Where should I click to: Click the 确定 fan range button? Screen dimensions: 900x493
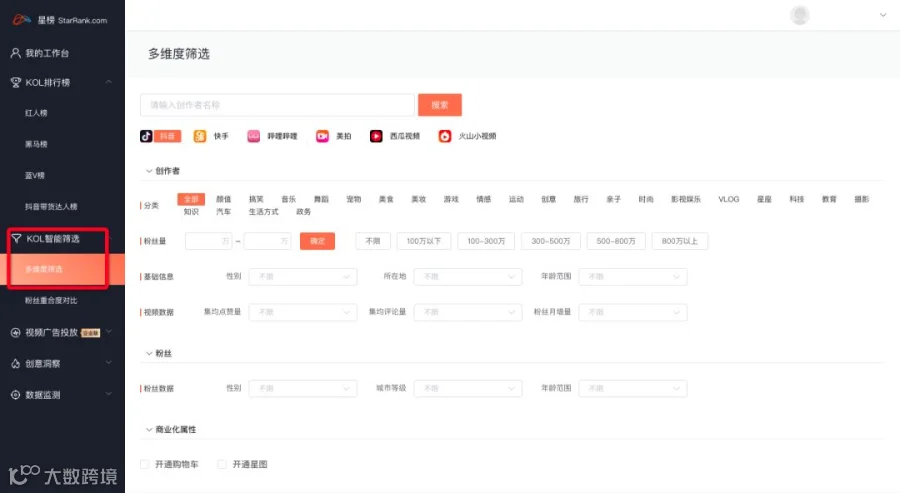click(317, 241)
